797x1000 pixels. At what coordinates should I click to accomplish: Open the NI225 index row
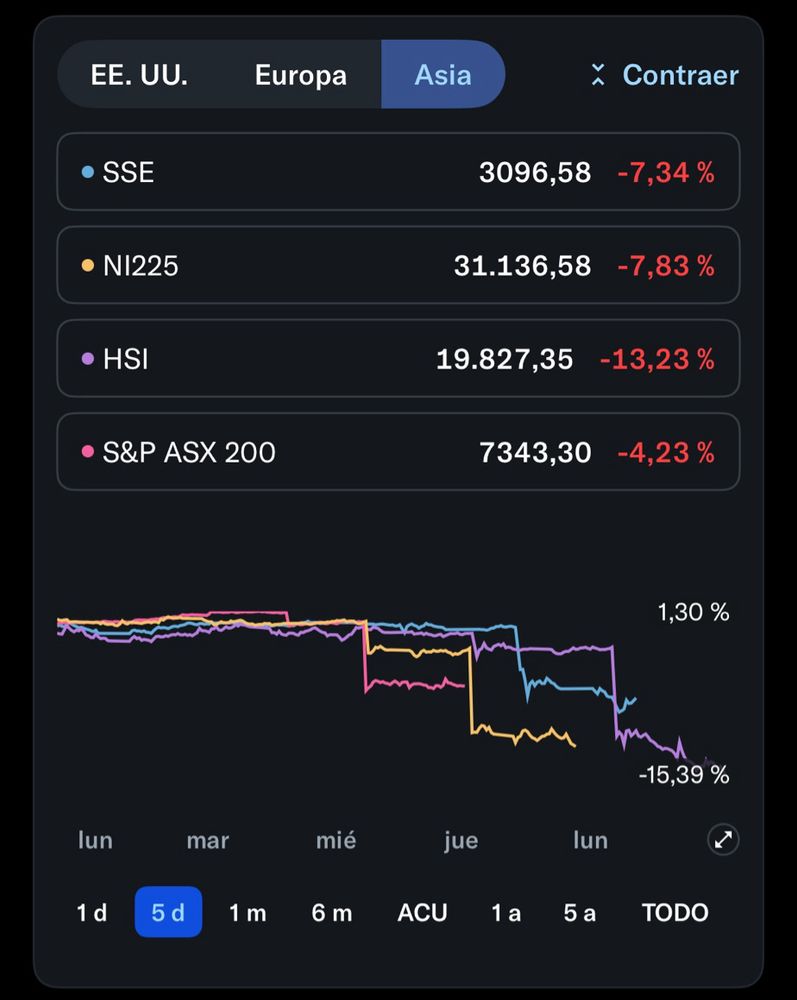pos(398,265)
